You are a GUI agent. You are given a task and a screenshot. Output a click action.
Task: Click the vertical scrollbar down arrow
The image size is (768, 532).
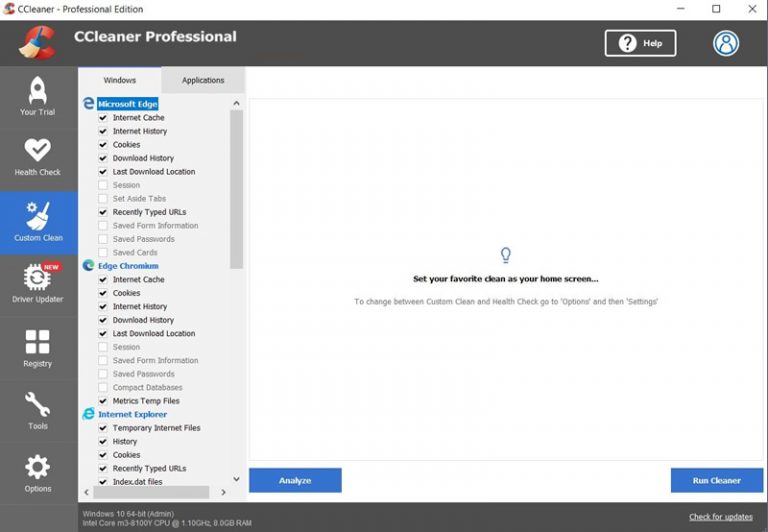pos(237,479)
